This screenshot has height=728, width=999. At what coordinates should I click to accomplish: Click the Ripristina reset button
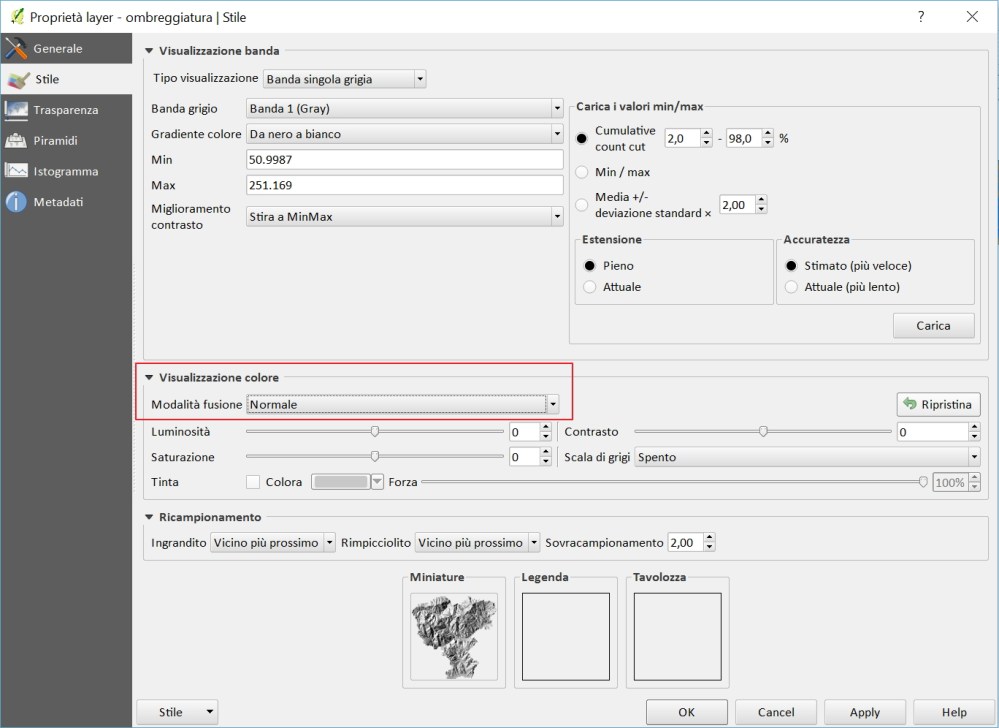[938, 404]
